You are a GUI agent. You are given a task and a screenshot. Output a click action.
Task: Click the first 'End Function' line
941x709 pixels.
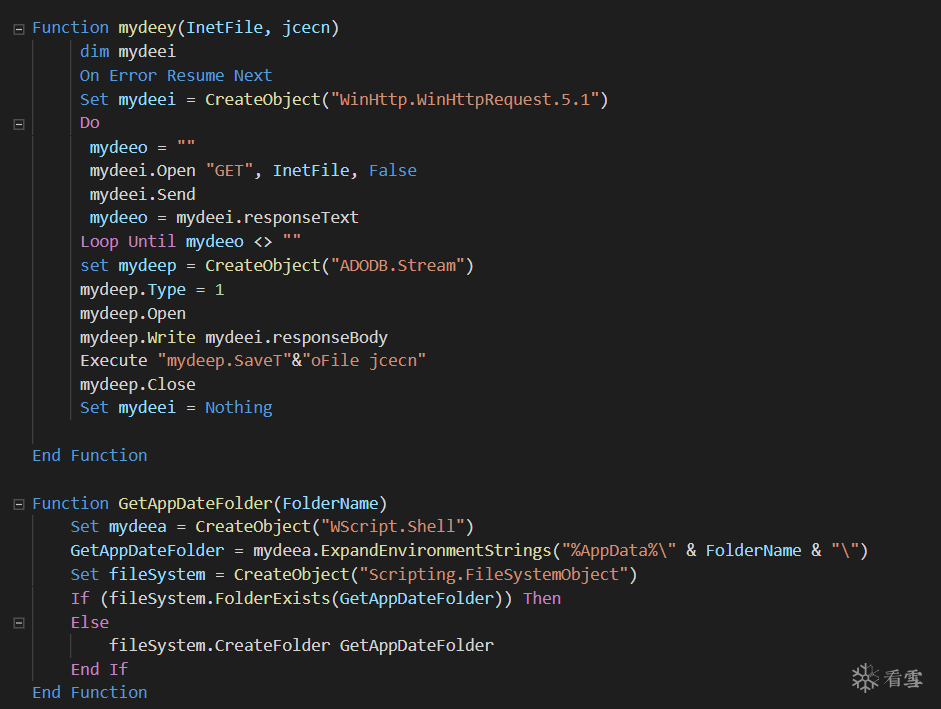tap(89, 456)
